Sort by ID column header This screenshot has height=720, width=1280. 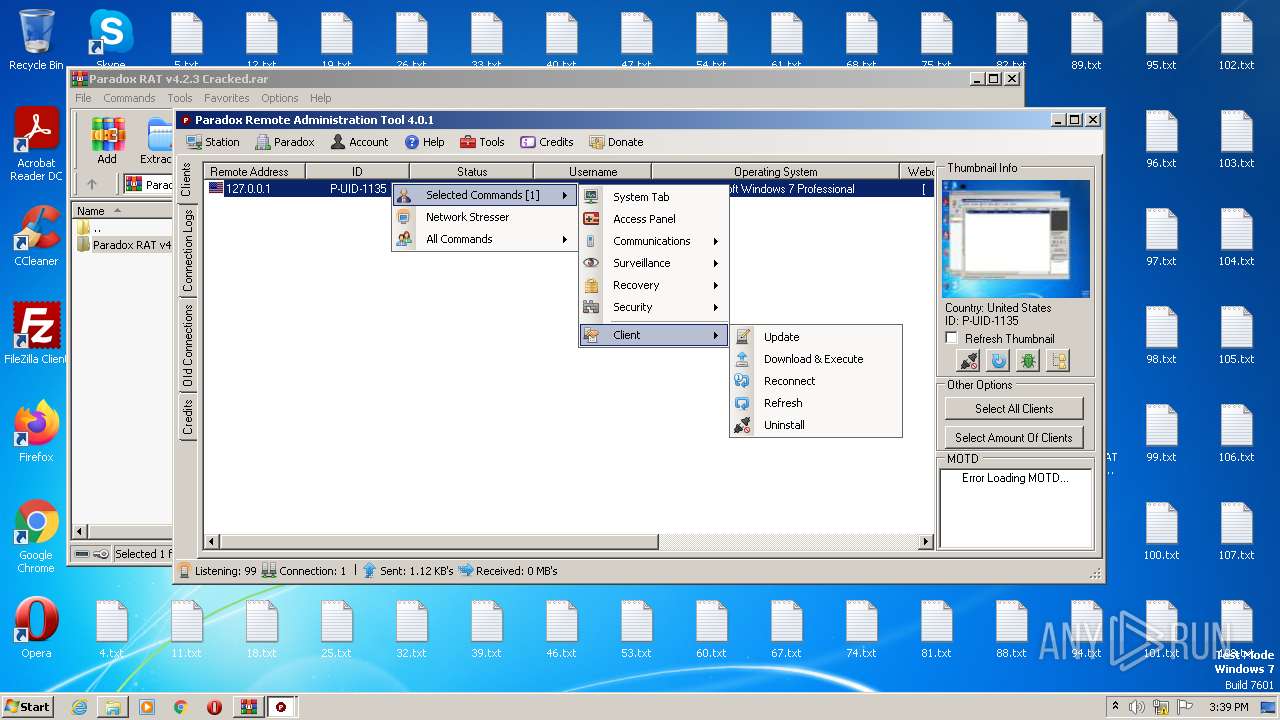pyautogui.click(x=357, y=172)
